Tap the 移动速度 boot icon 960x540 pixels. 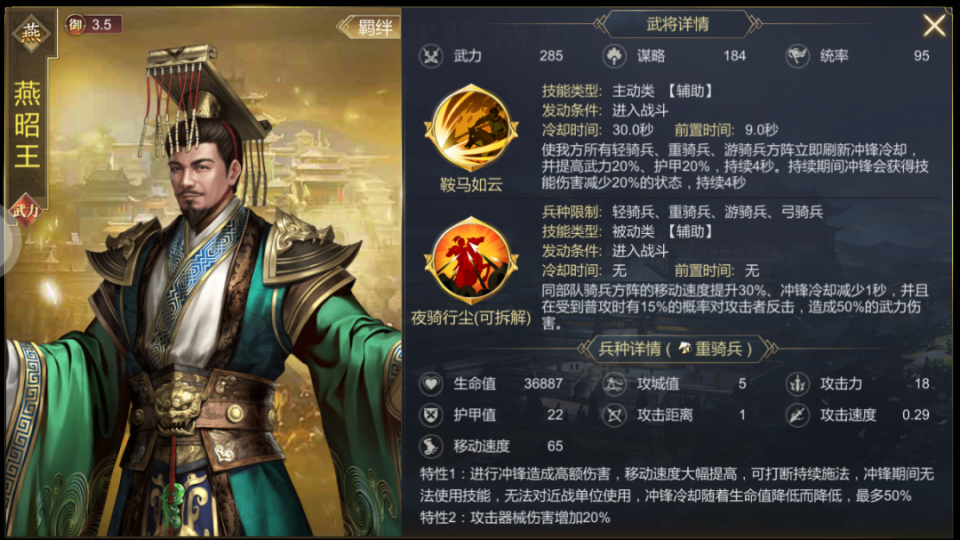[431, 446]
